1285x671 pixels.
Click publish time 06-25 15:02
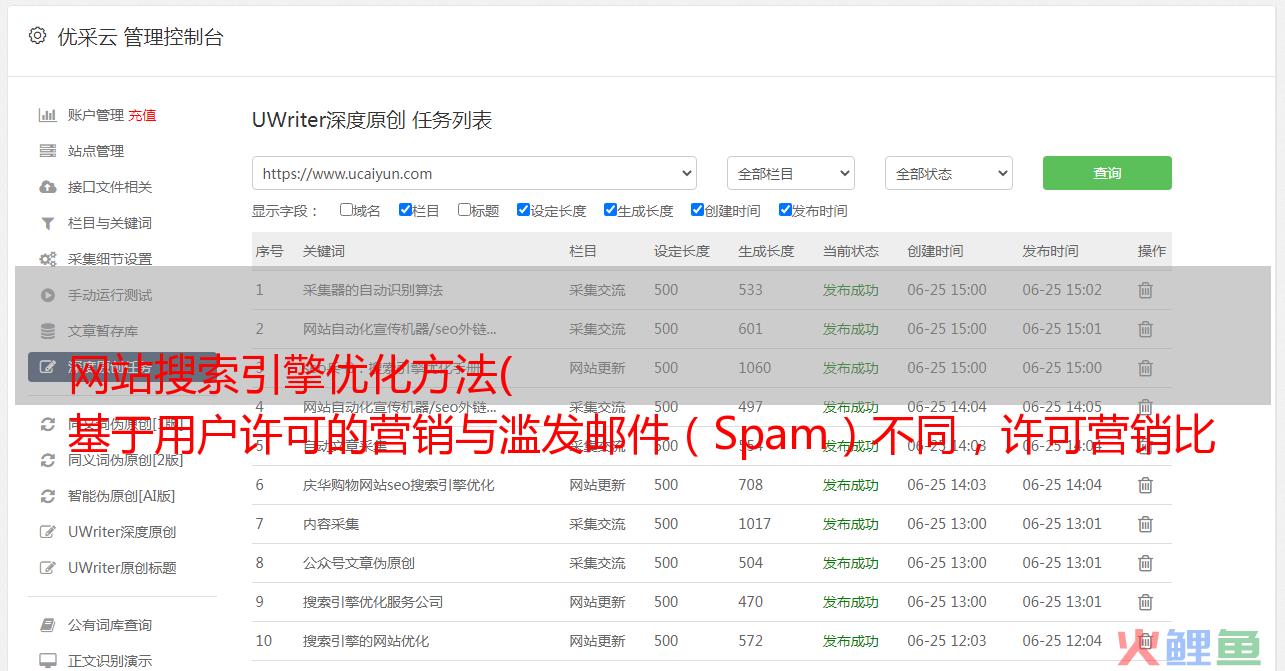(1062, 290)
